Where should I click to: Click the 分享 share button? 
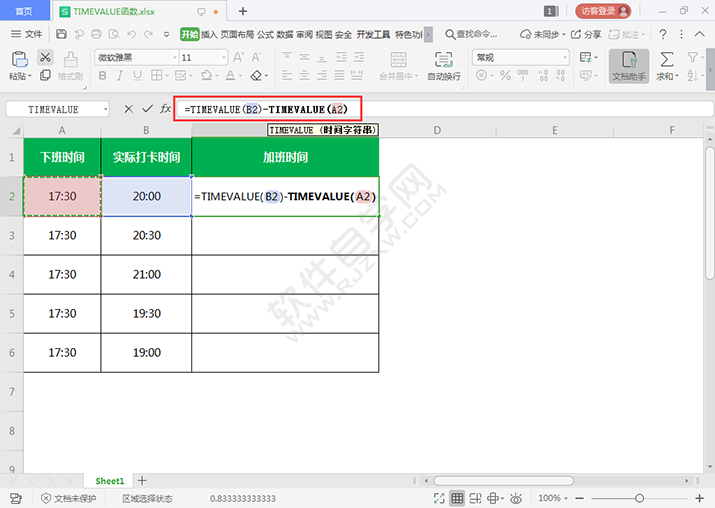click(x=586, y=34)
